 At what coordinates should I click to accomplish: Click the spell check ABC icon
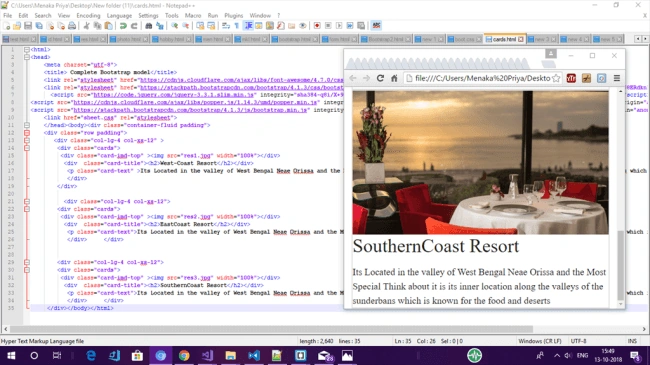coord(376,26)
